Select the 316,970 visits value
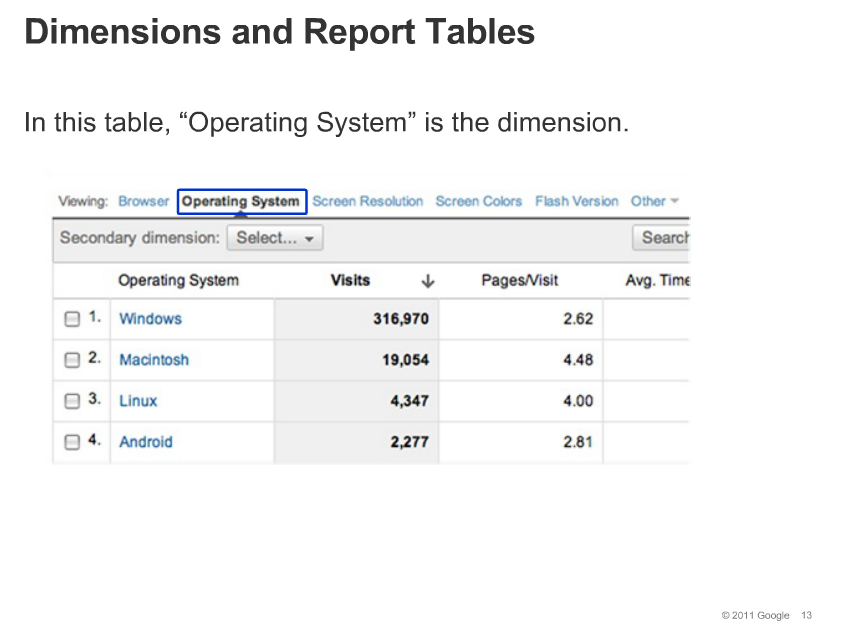The image size is (854, 638). point(401,319)
